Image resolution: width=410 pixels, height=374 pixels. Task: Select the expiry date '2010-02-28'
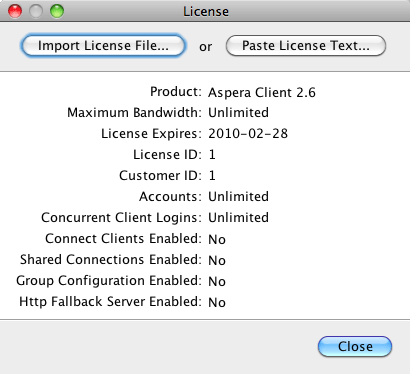(248, 134)
